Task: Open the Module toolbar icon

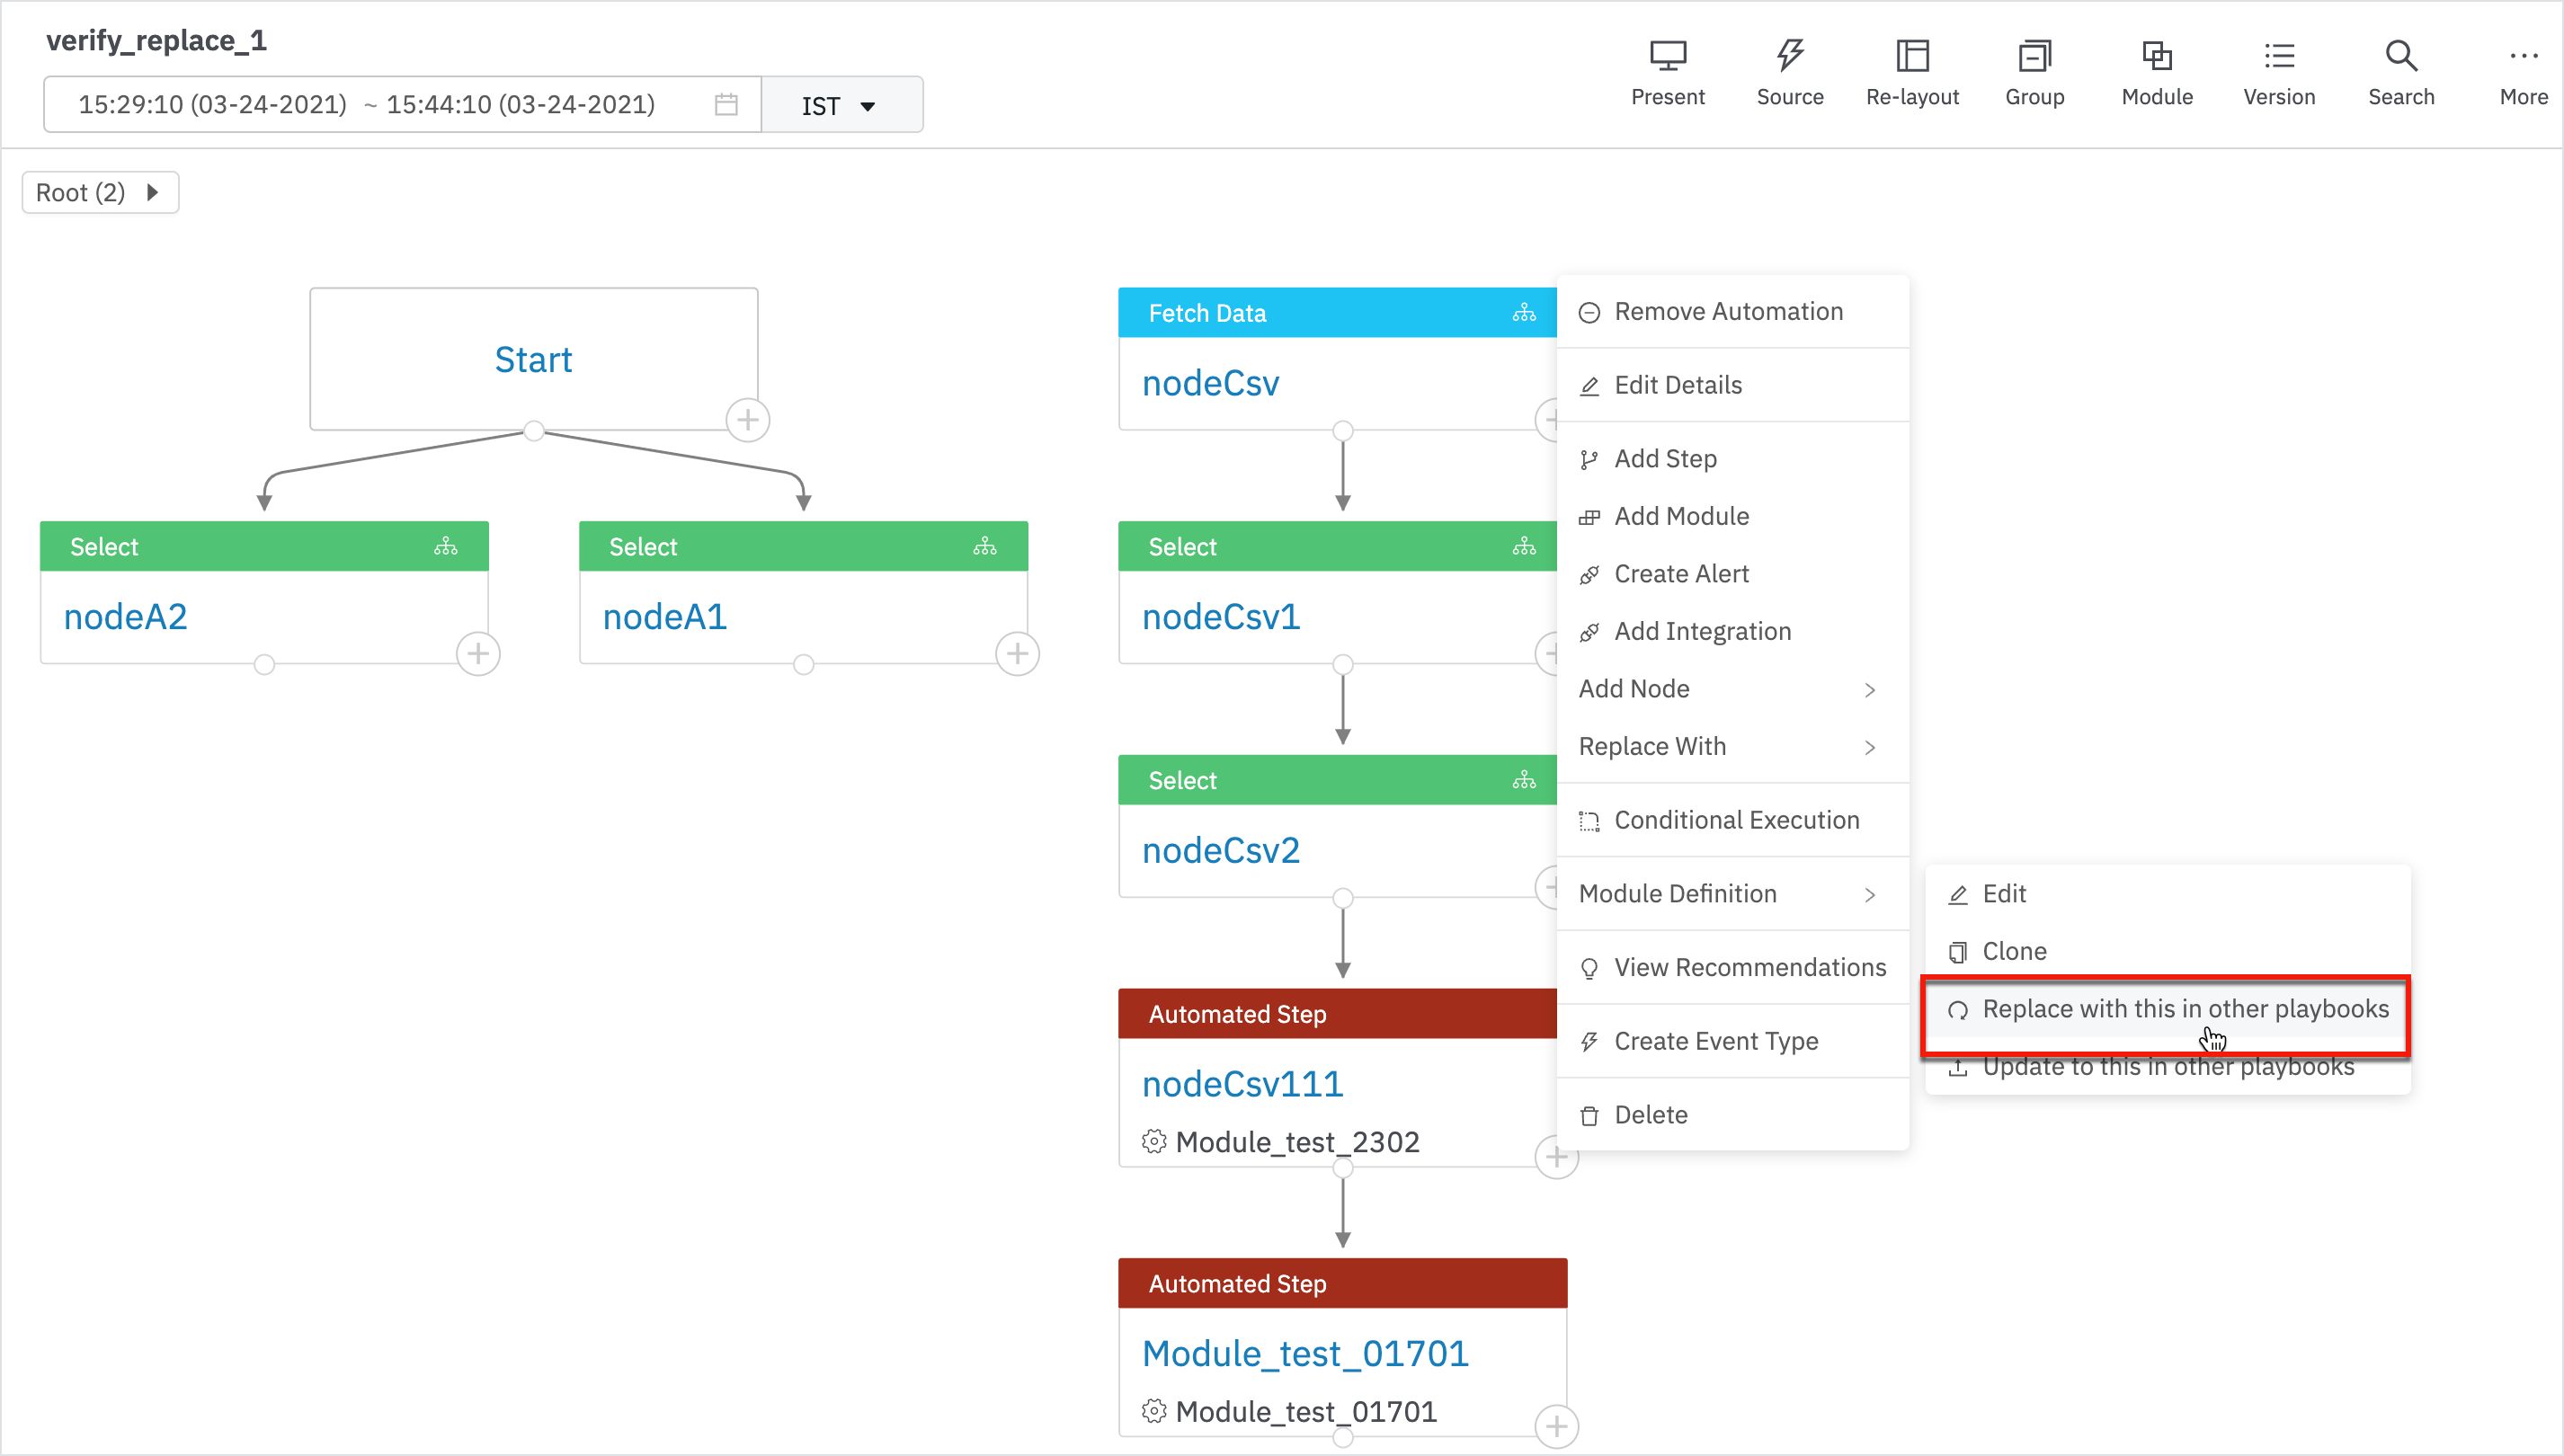Action: click(x=2157, y=56)
